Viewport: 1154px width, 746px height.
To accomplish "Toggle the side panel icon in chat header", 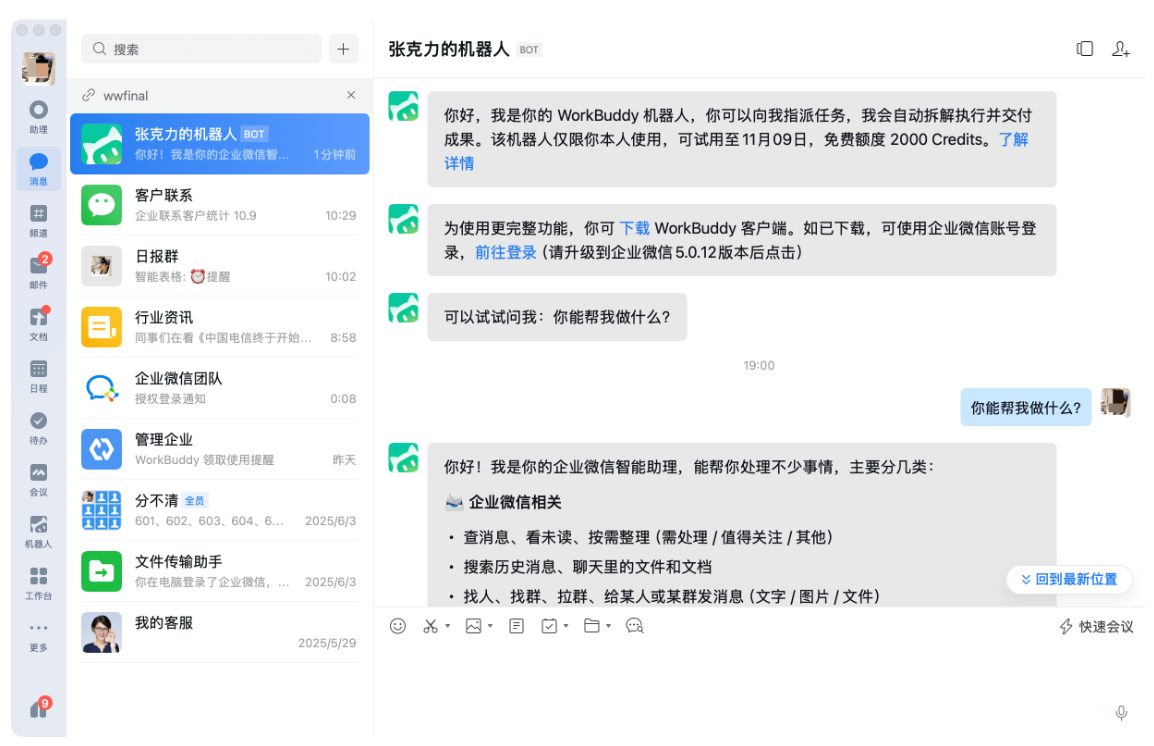I will coord(1084,49).
